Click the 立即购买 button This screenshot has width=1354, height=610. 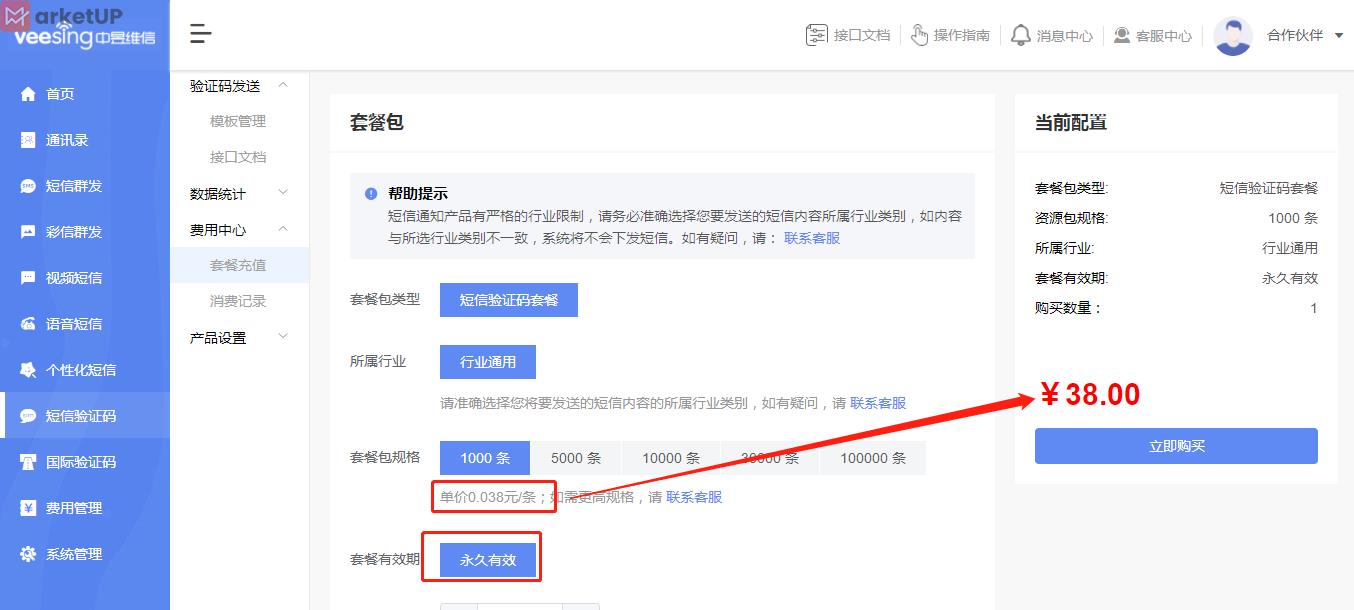pos(1176,446)
